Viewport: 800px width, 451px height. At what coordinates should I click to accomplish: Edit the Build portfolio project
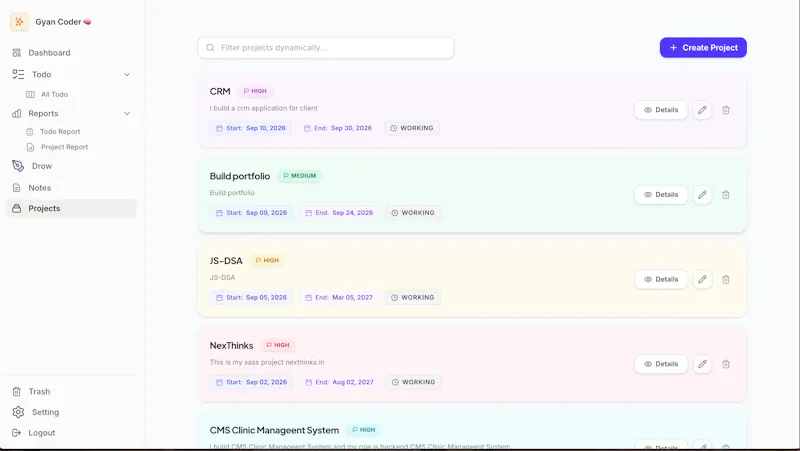tap(703, 194)
